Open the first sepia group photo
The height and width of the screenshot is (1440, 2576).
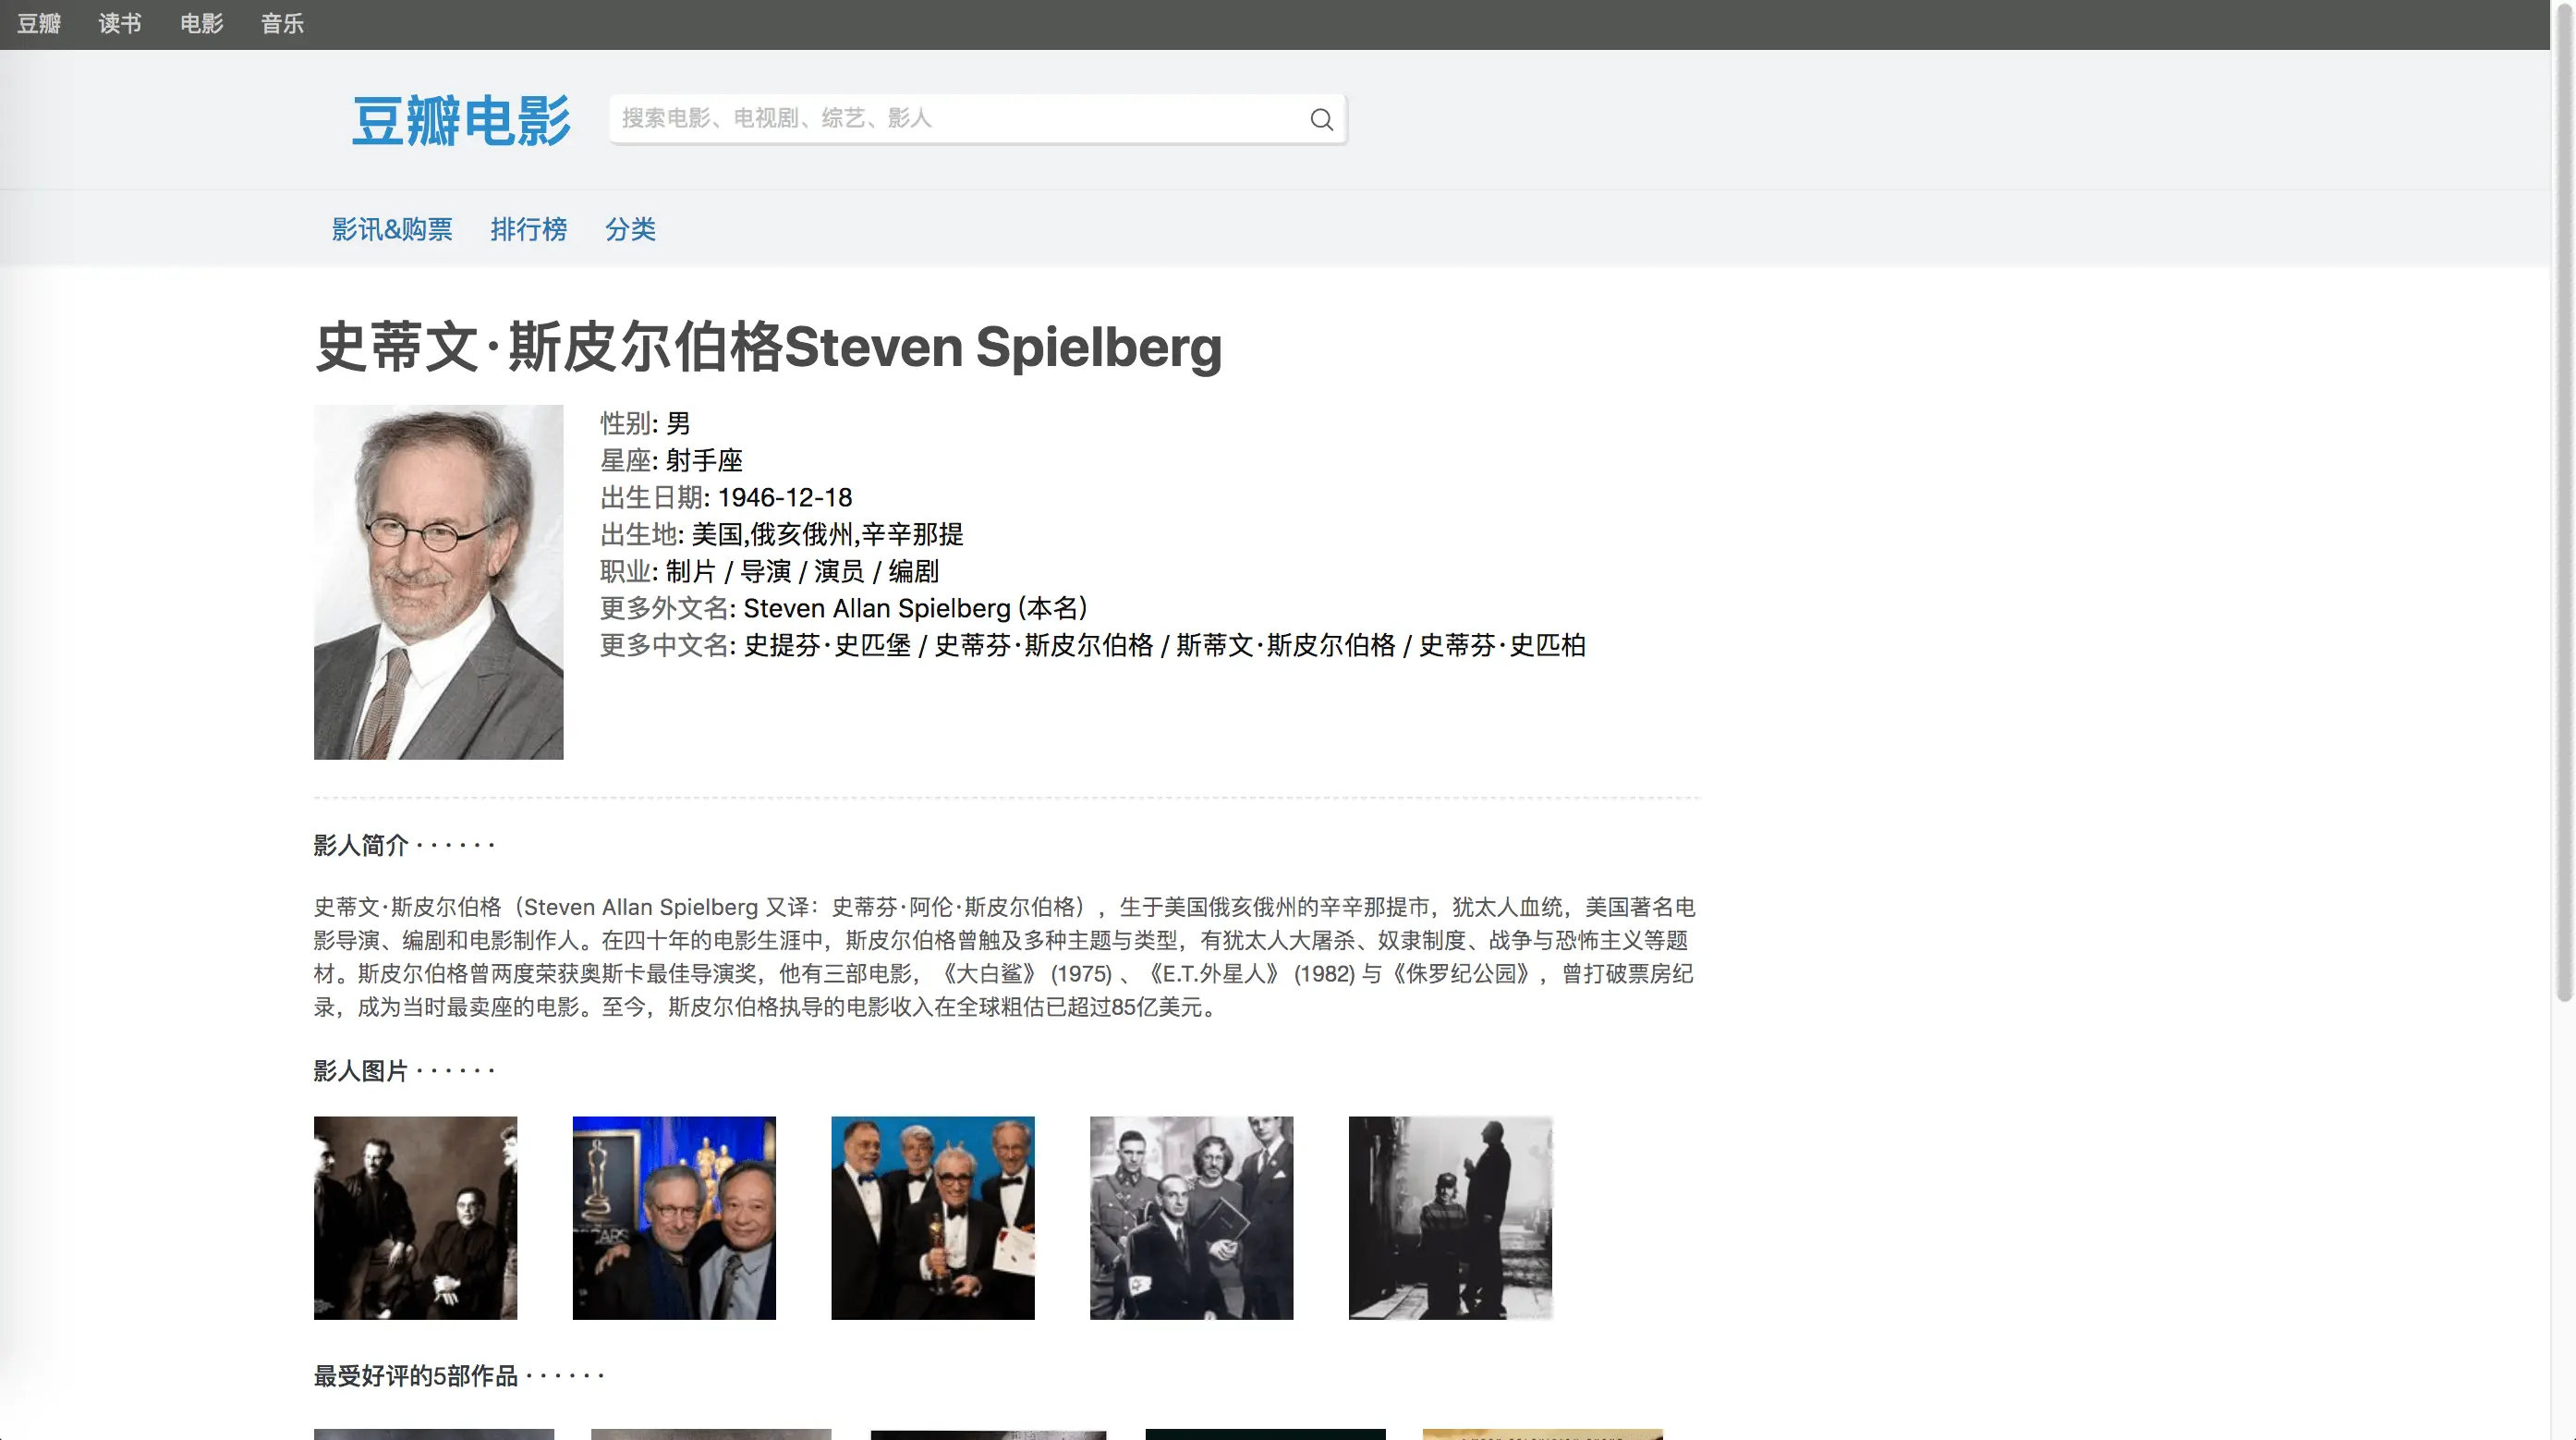click(415, 1218)
